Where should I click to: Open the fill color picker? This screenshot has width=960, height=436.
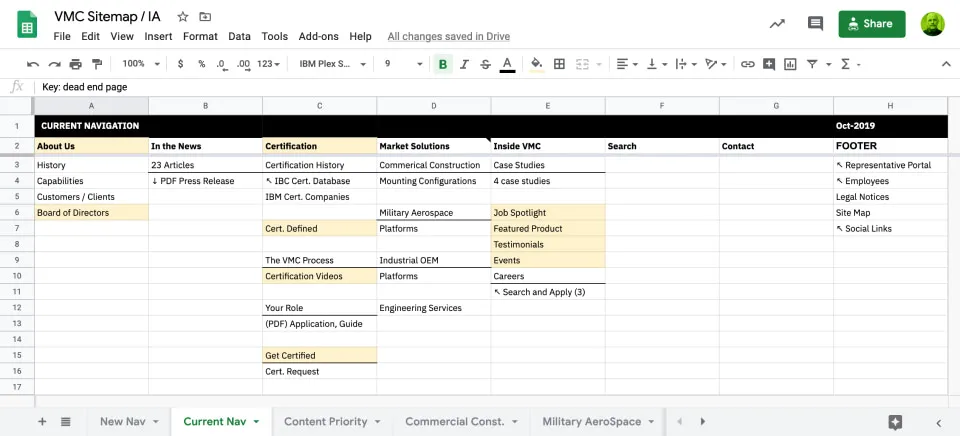point(536,64)
